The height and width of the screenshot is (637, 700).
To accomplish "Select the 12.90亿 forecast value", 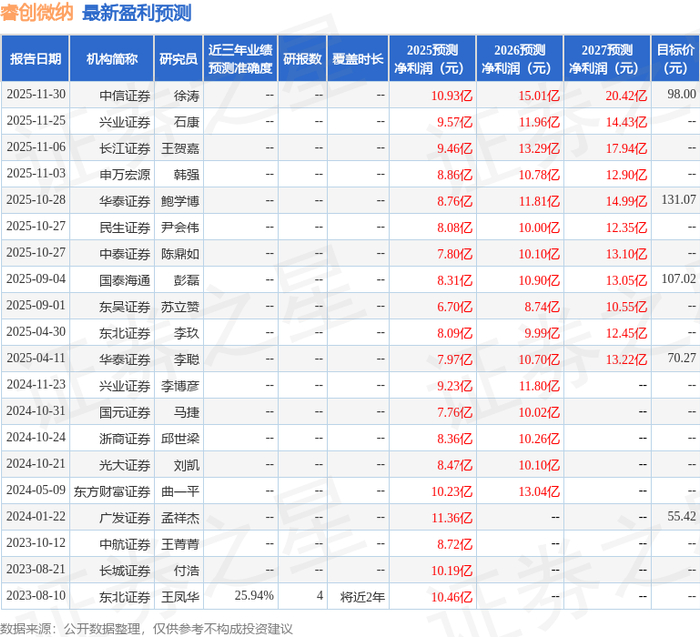I will 626,175.
